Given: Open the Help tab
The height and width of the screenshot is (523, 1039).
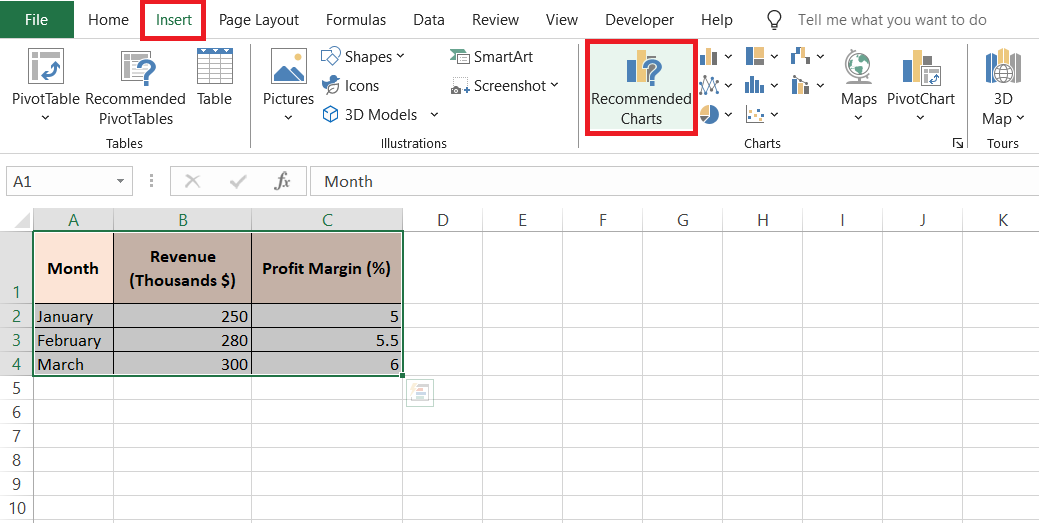Looking at the screenshot, I should point(716,20).
